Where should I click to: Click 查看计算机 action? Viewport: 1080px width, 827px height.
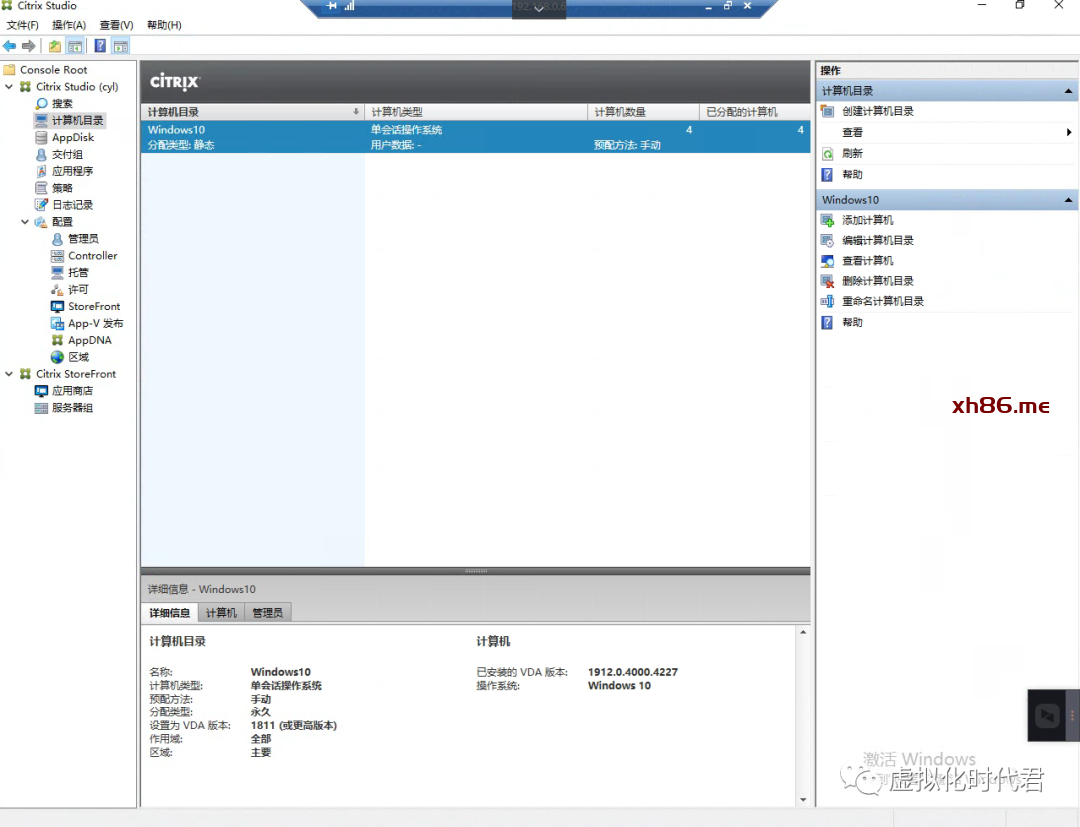867,260
